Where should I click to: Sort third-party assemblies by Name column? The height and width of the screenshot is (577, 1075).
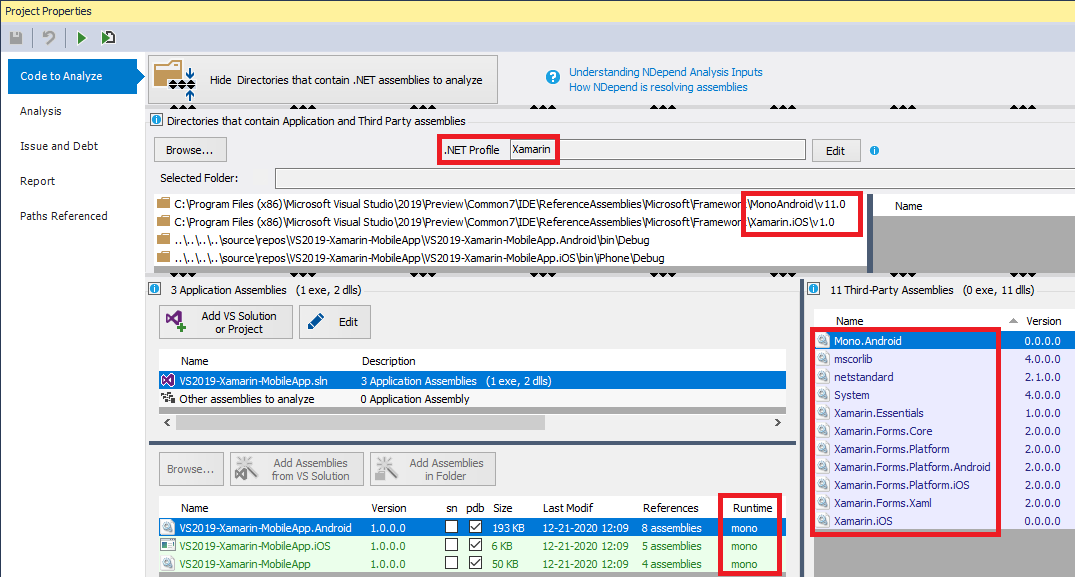point(849,321)
